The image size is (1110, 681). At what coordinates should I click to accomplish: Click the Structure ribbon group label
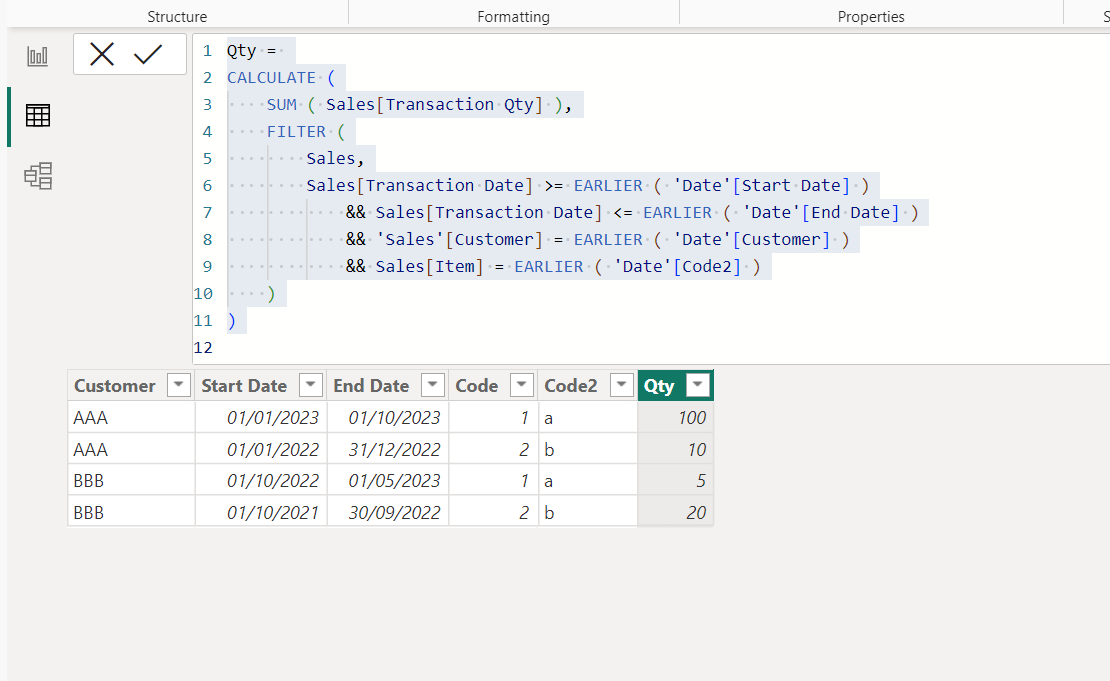[177, 16]
